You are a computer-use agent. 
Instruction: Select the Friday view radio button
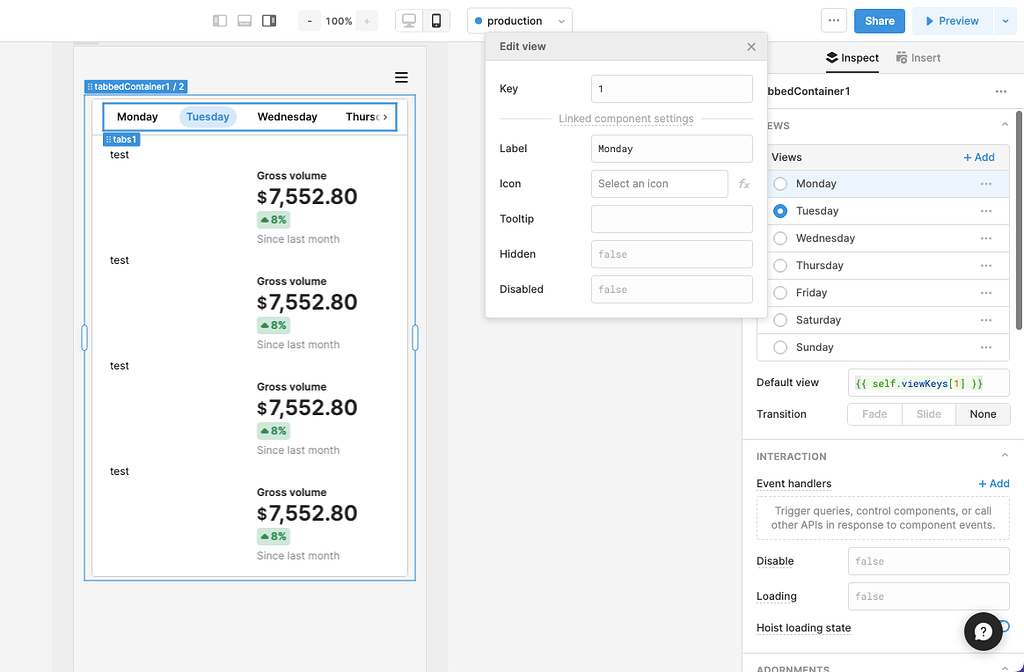click(780, 293)
